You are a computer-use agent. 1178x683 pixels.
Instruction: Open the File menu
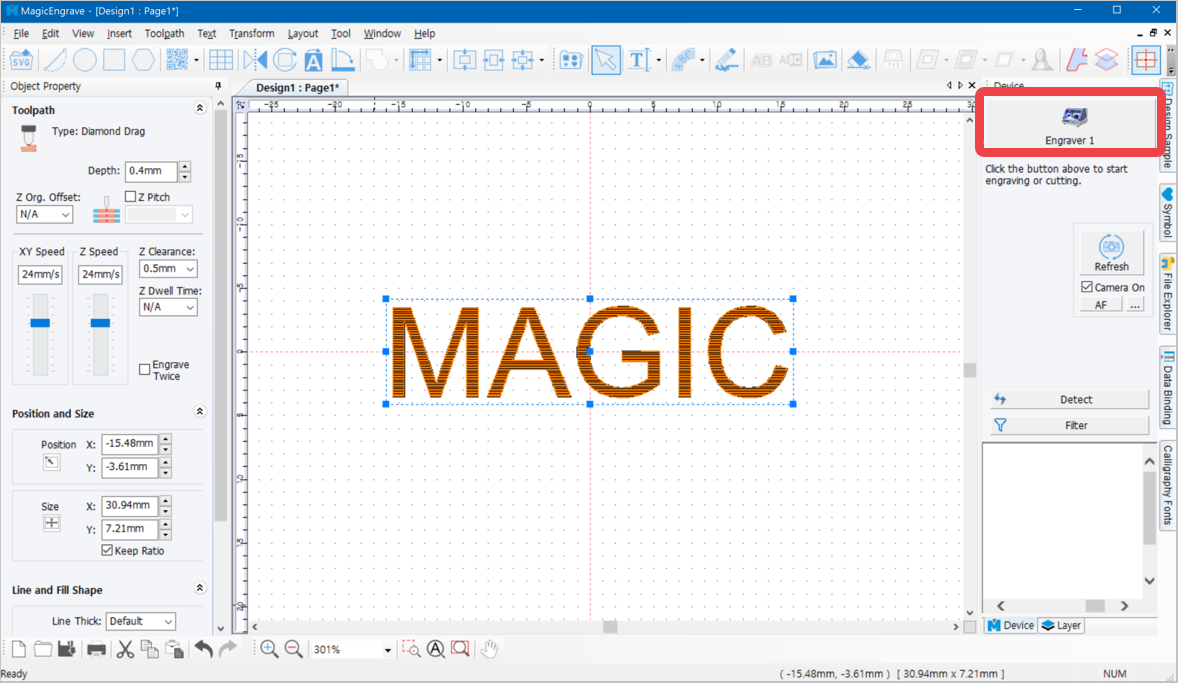click(21, 34)
